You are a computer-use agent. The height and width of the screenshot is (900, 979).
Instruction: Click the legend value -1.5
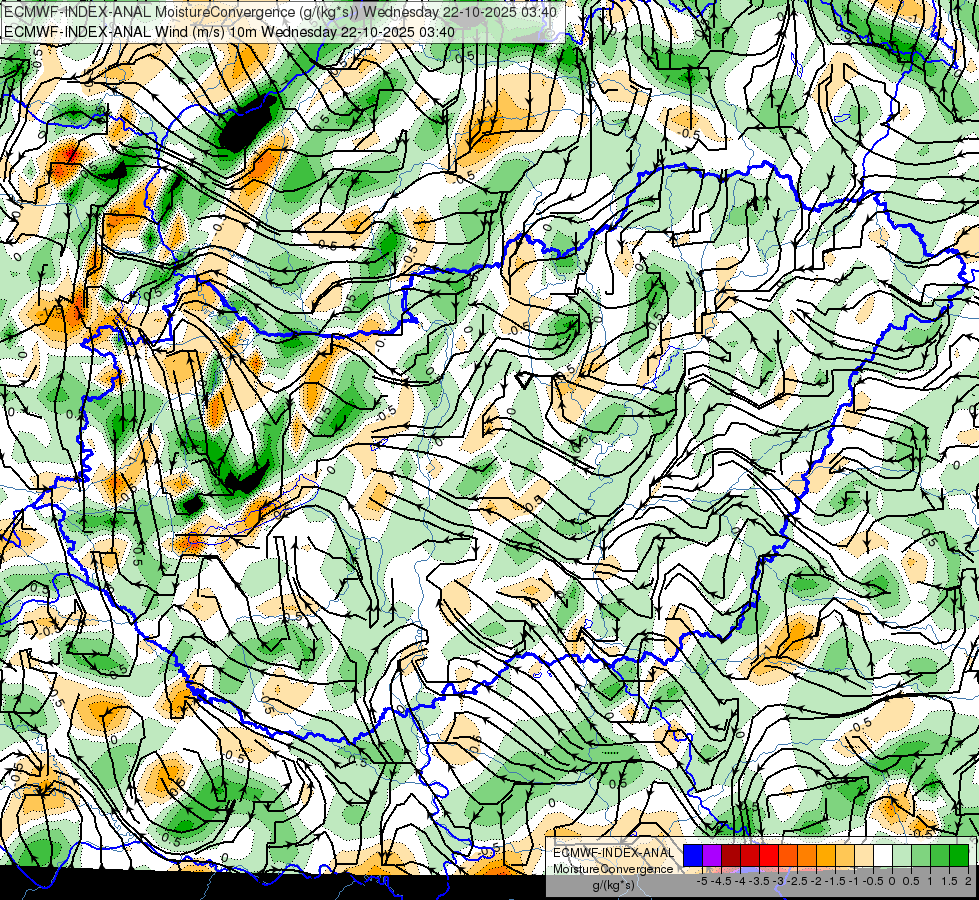click(x=835, y=881)
